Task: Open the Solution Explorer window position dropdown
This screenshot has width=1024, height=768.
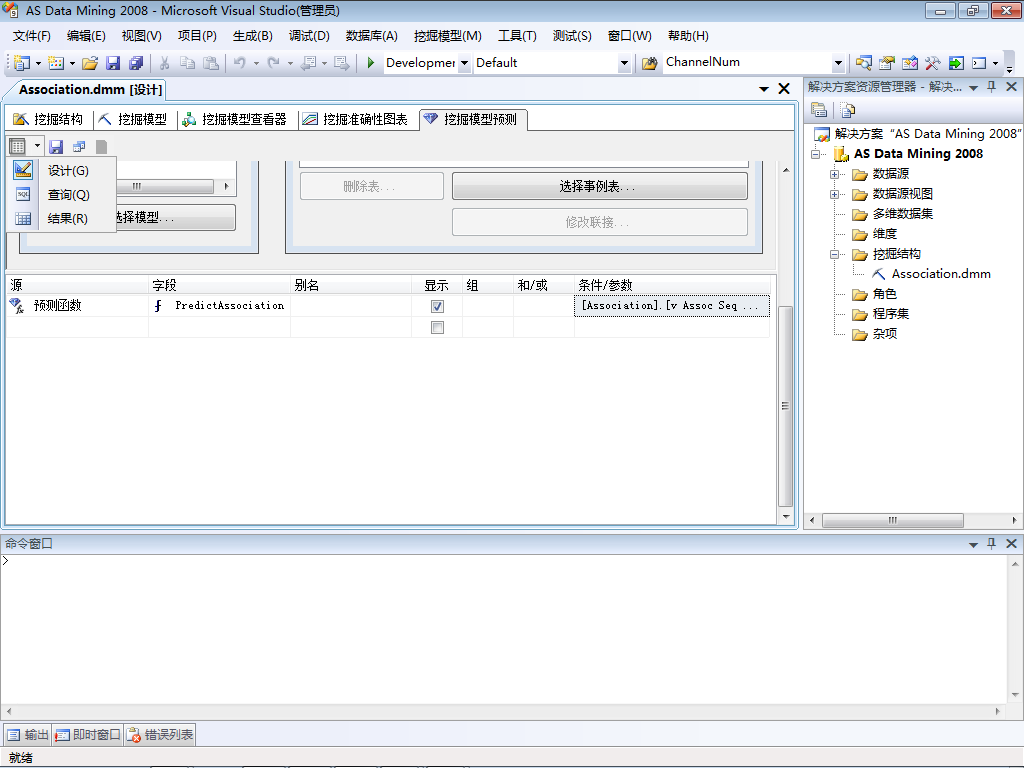Action: (973, 88)
